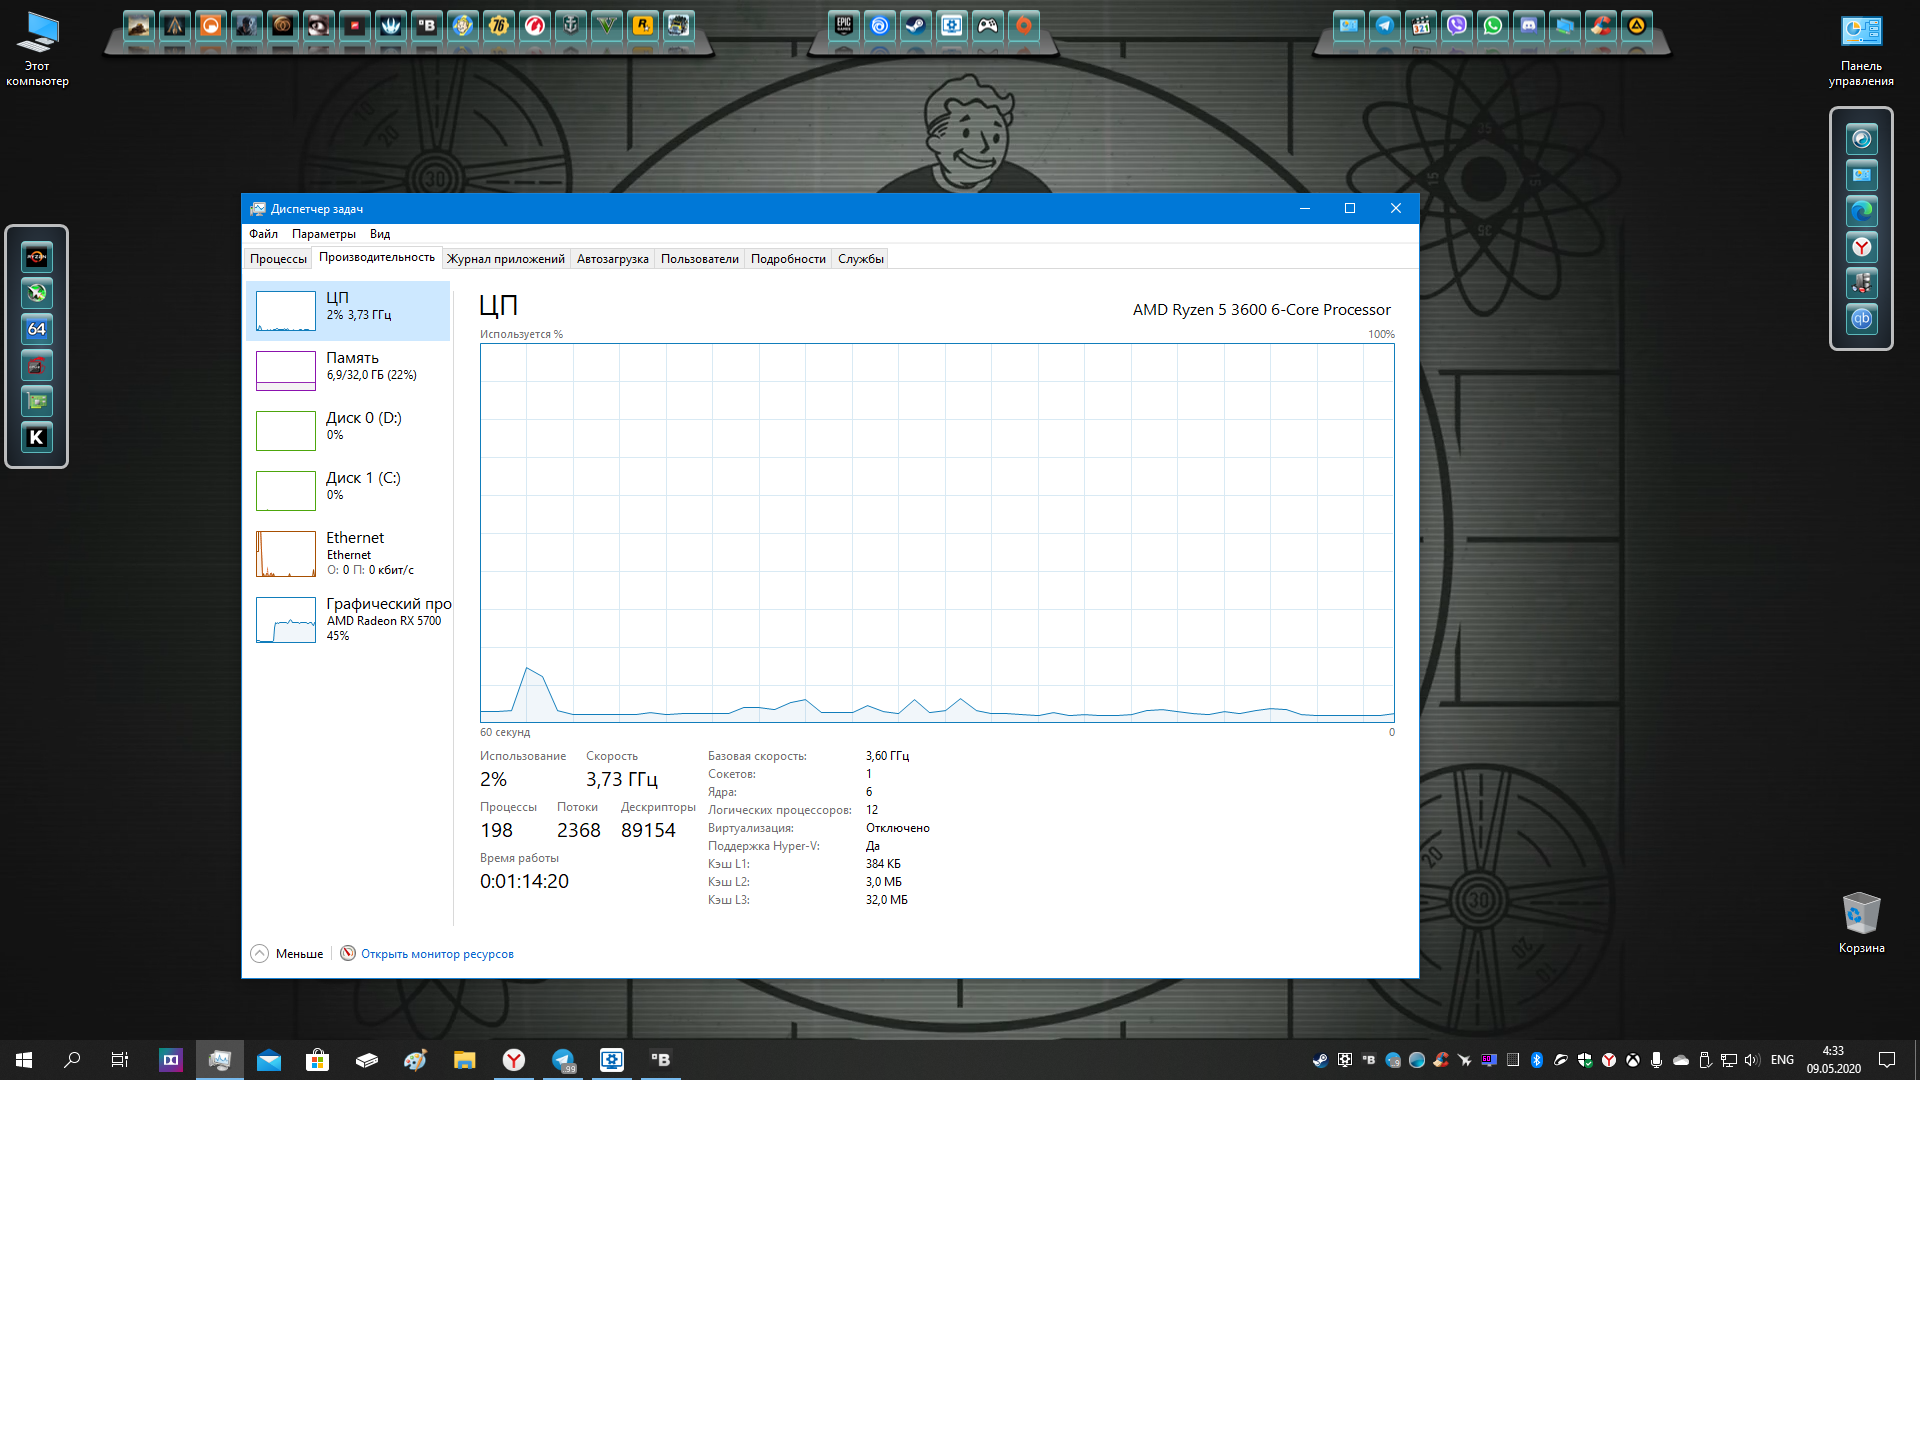Collapse Task Manager with the Меньше button
This screenshot has width=1920, height=1440.
point(287,954)
